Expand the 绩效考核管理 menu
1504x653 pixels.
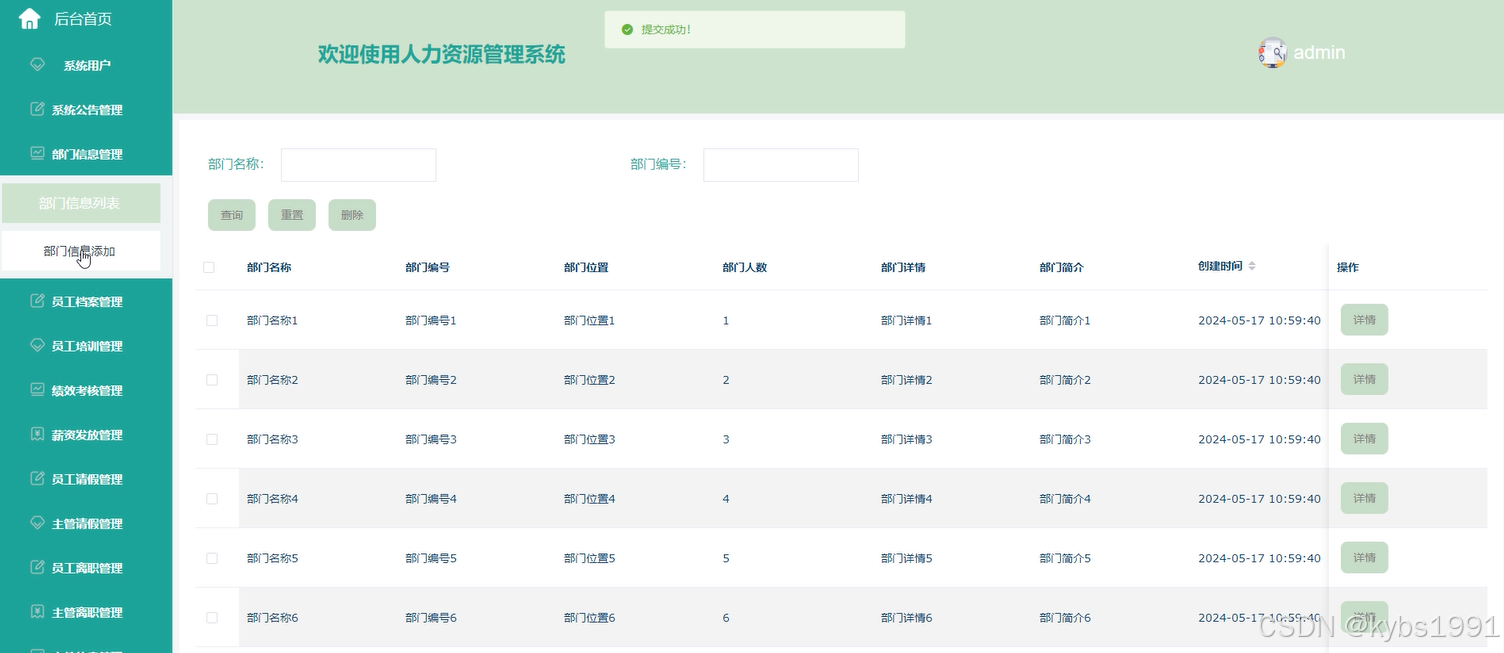tap(86, 389)
